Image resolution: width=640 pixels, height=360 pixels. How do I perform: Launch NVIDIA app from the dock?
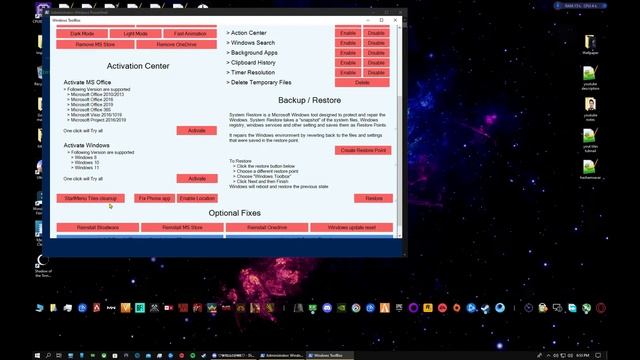(x=341, y=308)
